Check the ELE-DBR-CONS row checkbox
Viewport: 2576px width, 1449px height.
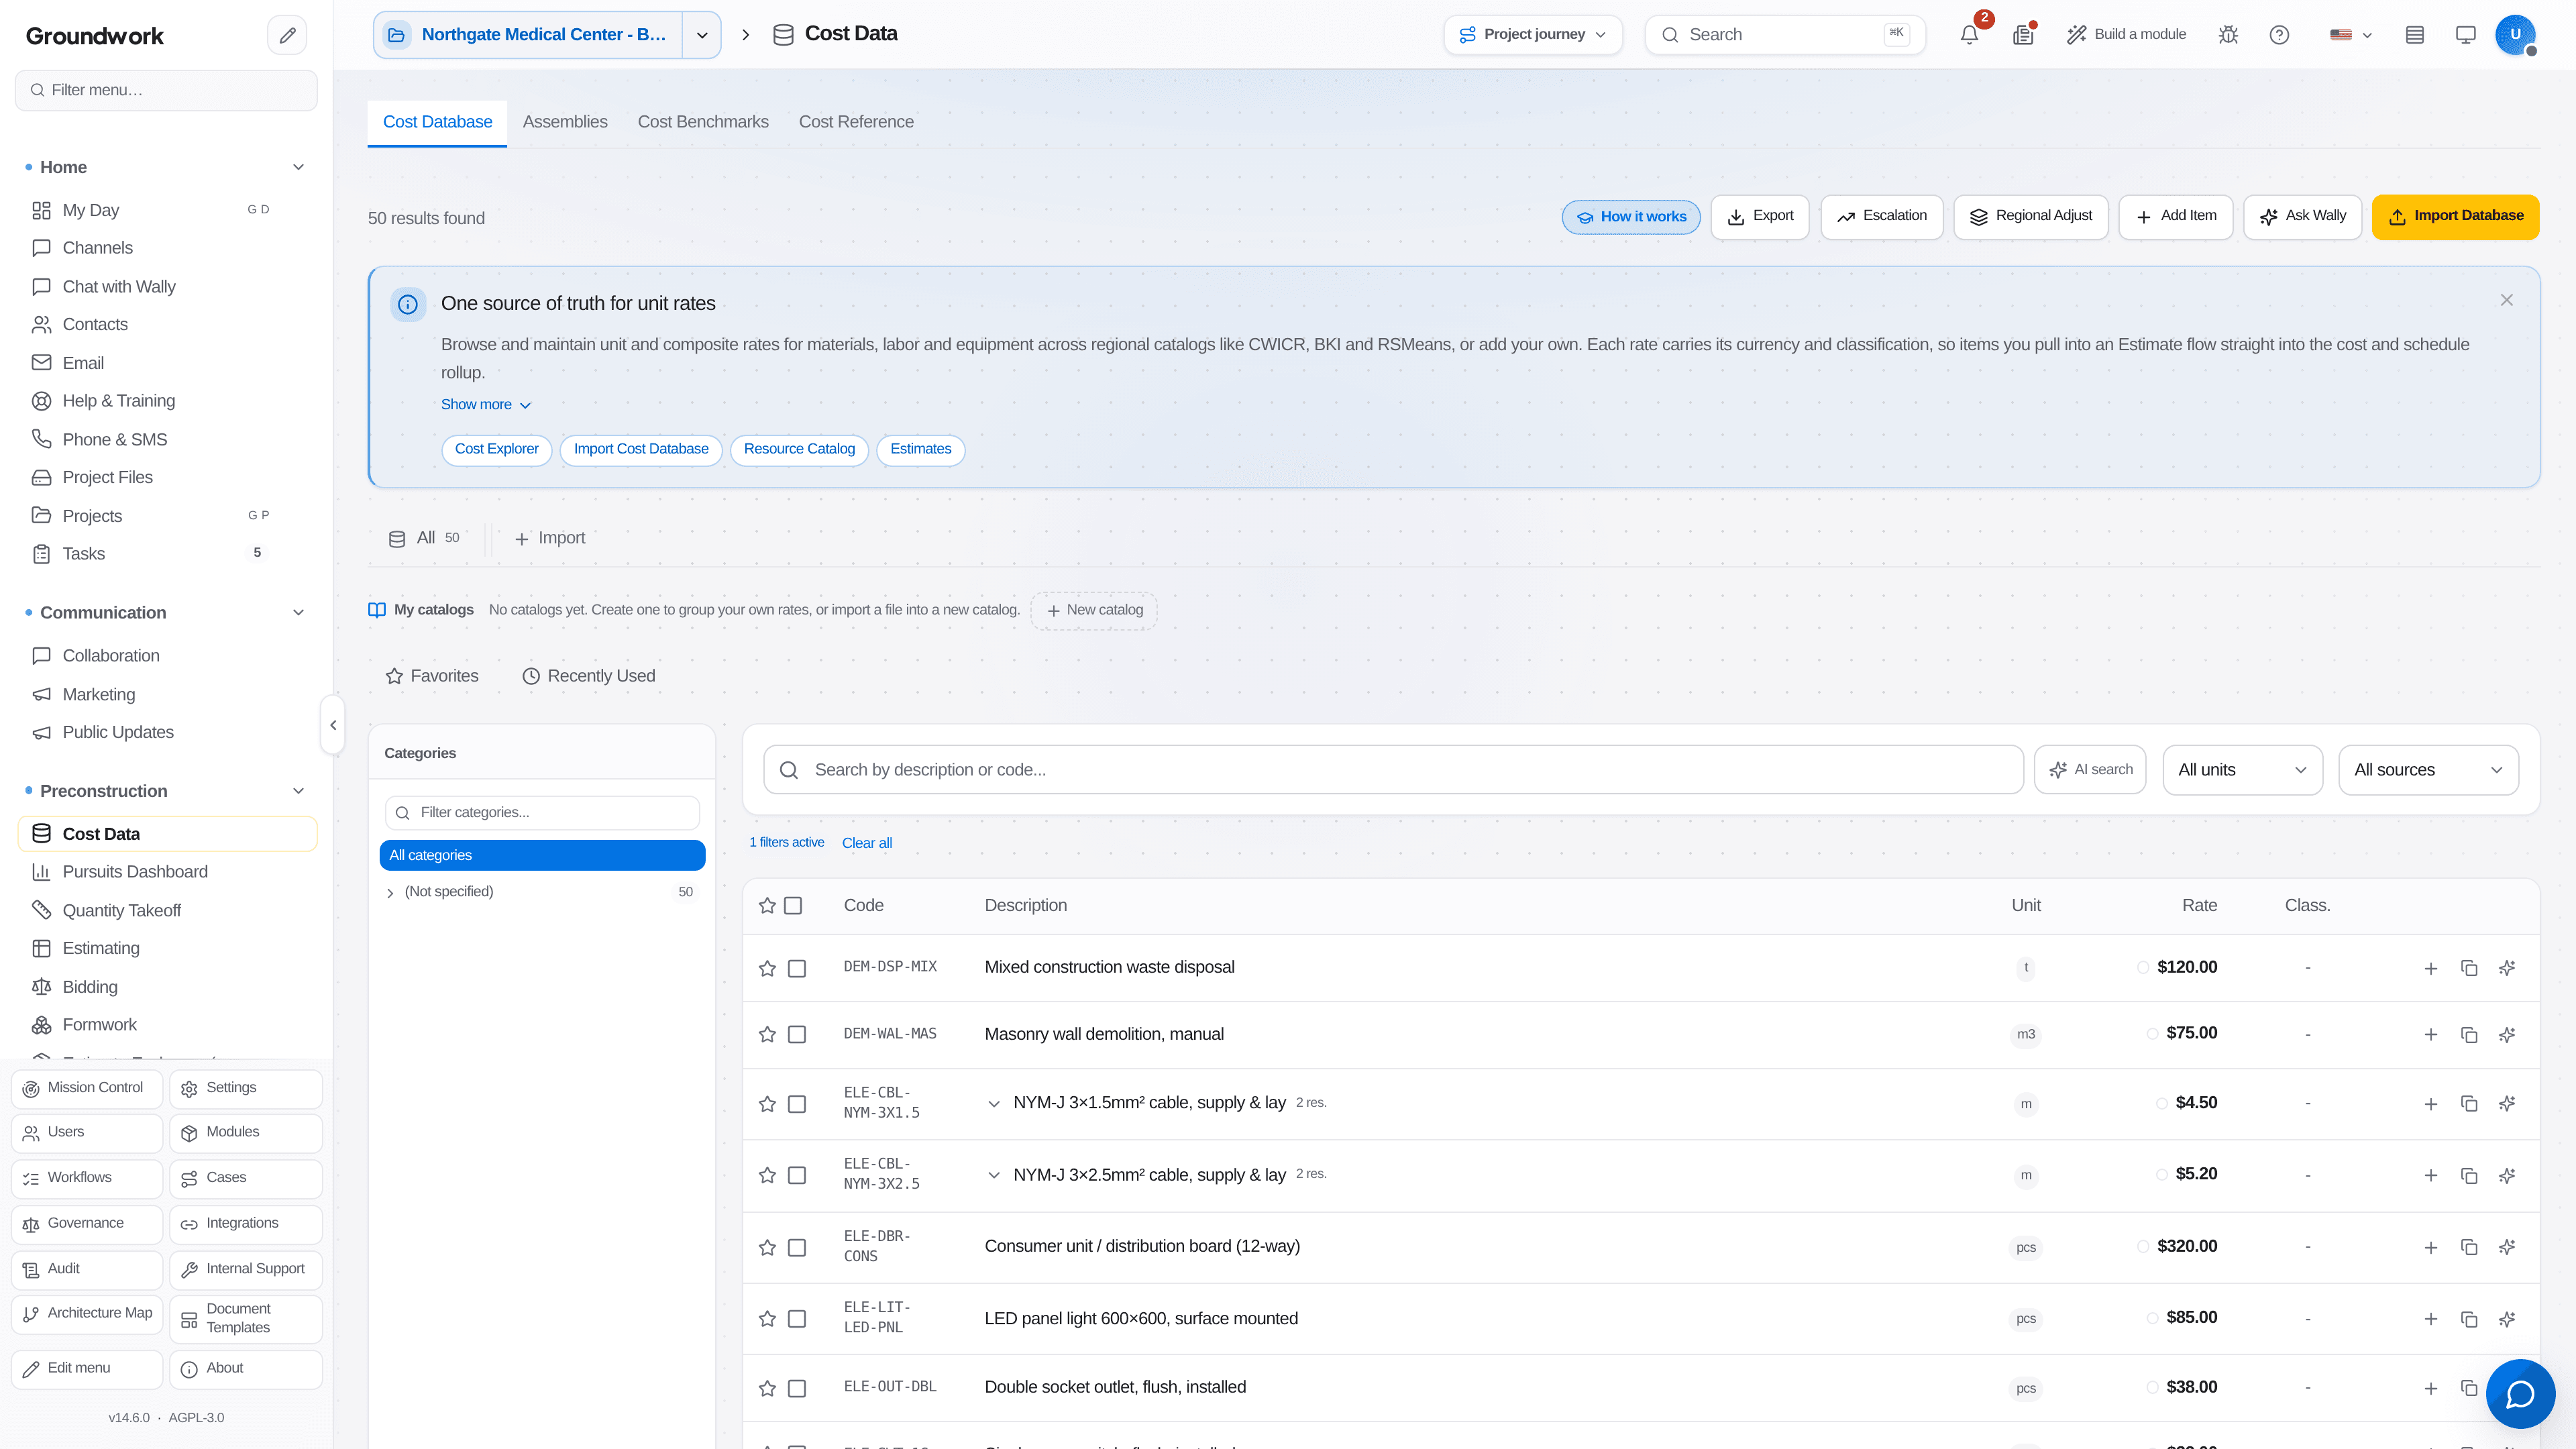(797, 1247)
